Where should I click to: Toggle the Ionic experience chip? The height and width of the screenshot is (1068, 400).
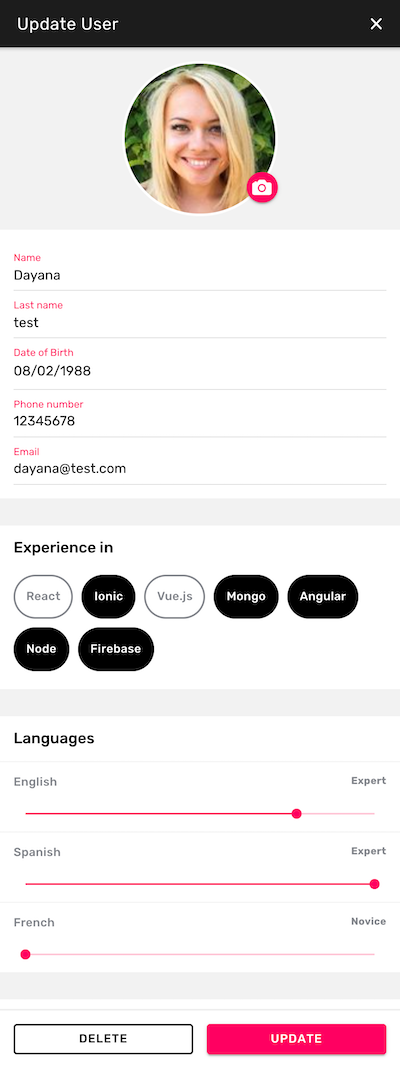point(108,597)
